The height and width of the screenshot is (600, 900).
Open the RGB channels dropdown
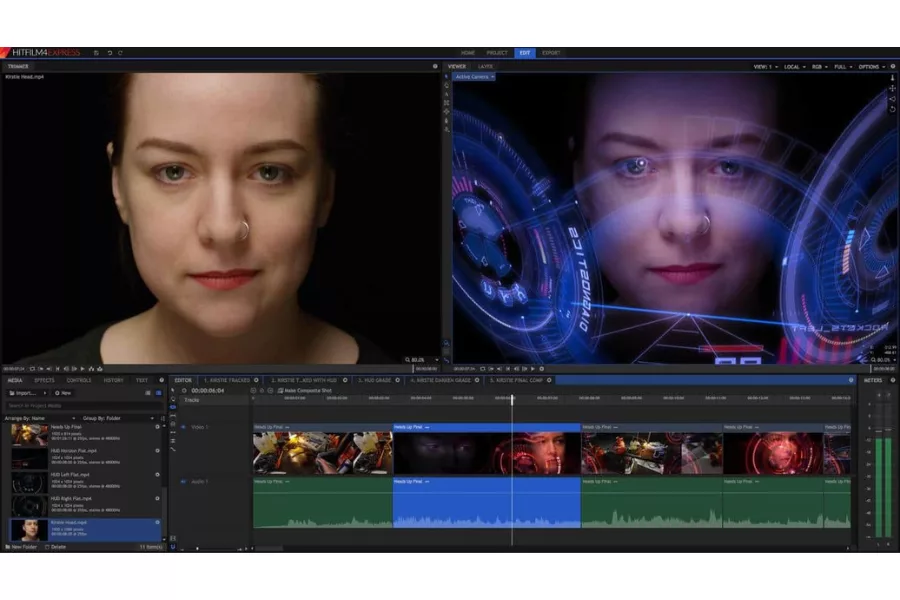pos(819,67)
